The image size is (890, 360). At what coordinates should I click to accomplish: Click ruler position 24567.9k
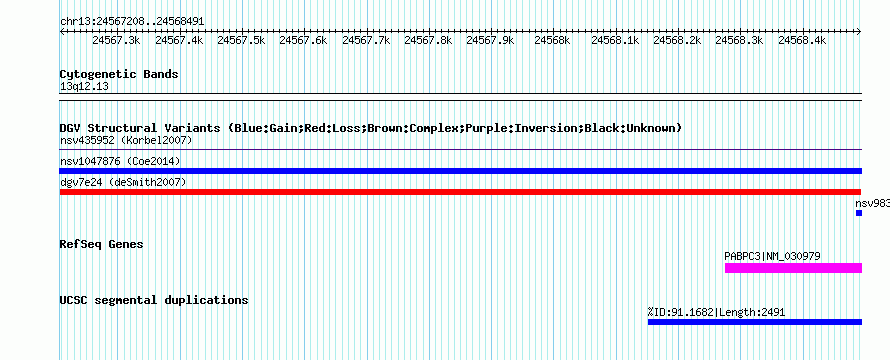pyautogui.click(x=490, y=40)
